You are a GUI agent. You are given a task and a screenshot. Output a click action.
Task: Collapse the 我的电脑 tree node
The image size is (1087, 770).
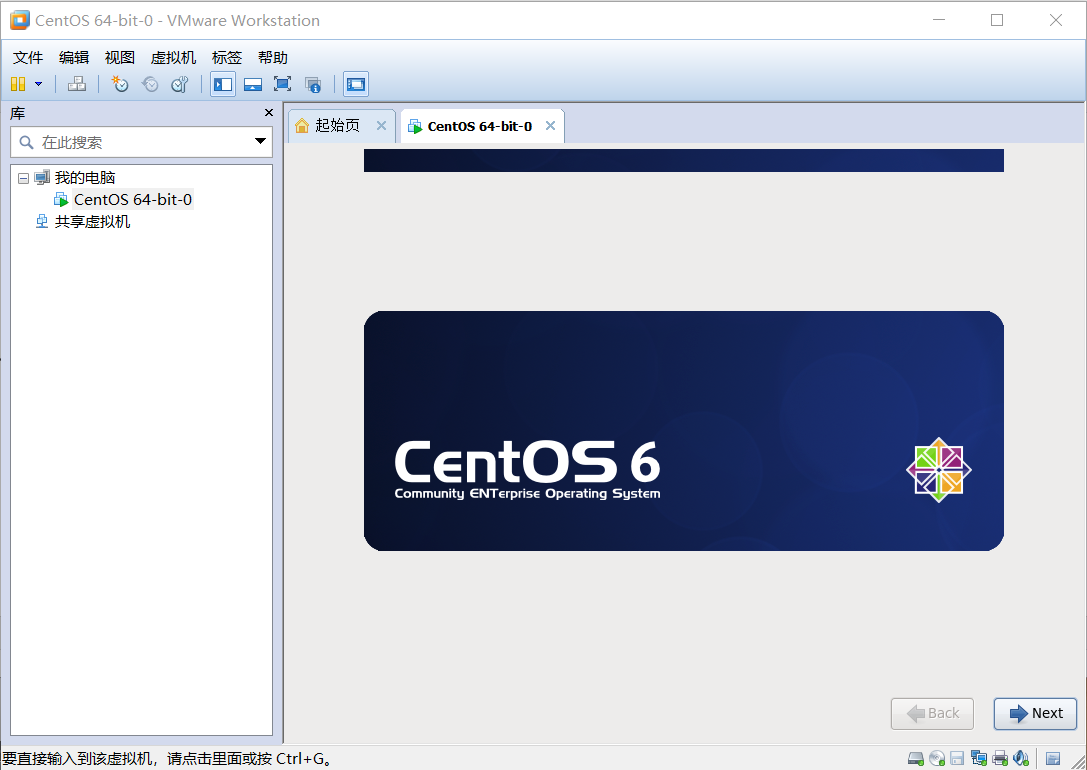click(23, 178)
